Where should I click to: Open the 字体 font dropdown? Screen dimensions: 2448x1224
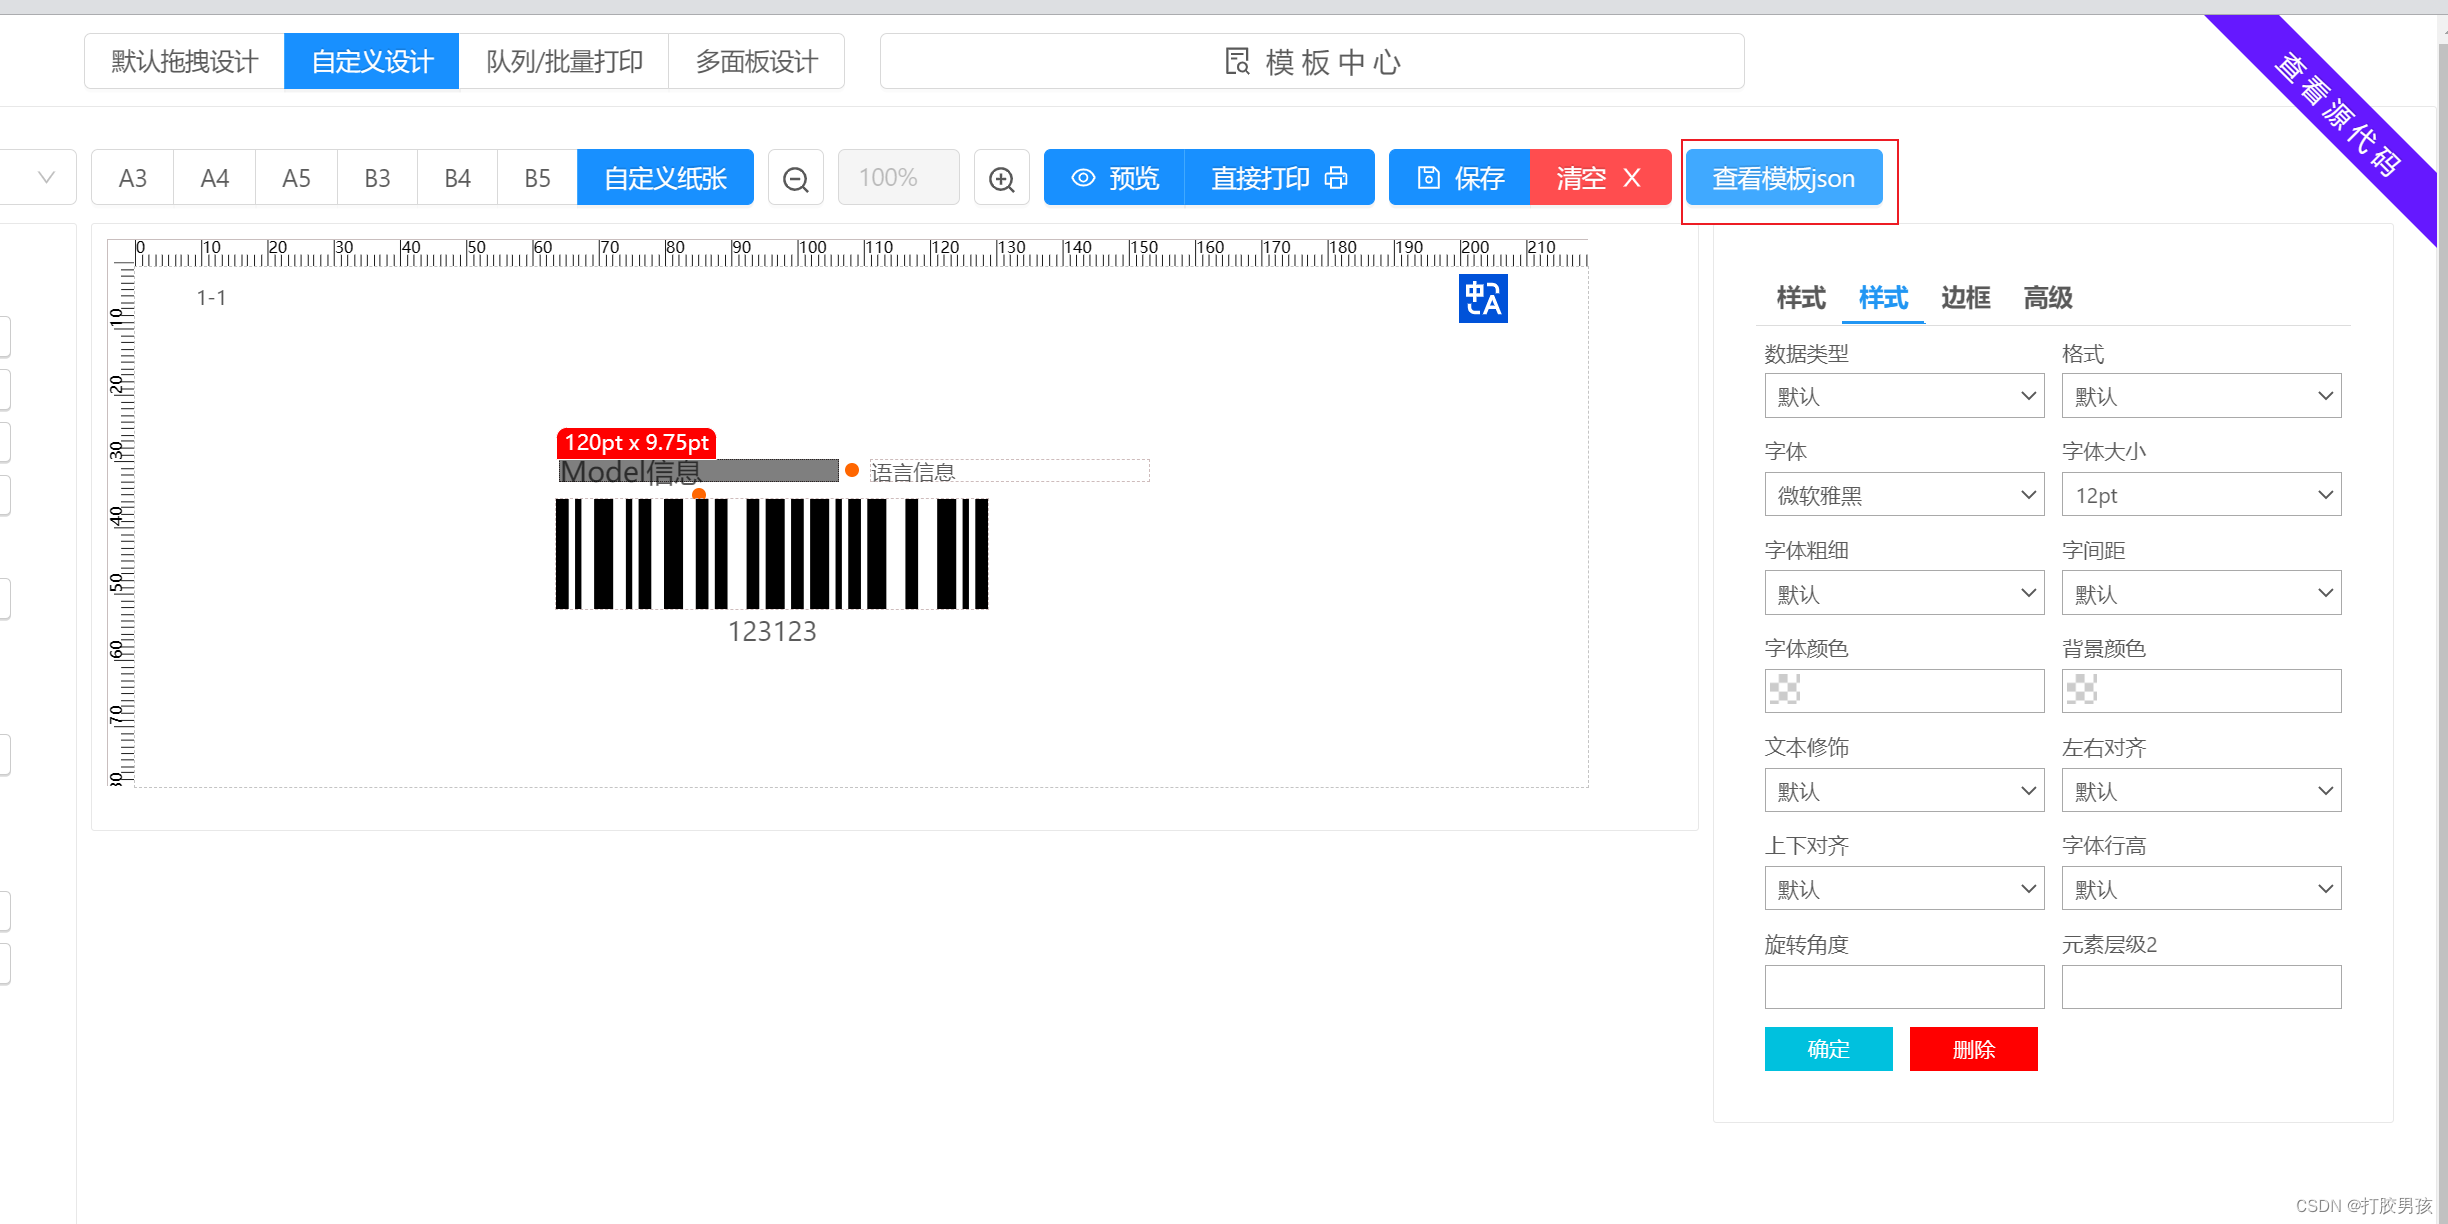tap(1903, 495)
